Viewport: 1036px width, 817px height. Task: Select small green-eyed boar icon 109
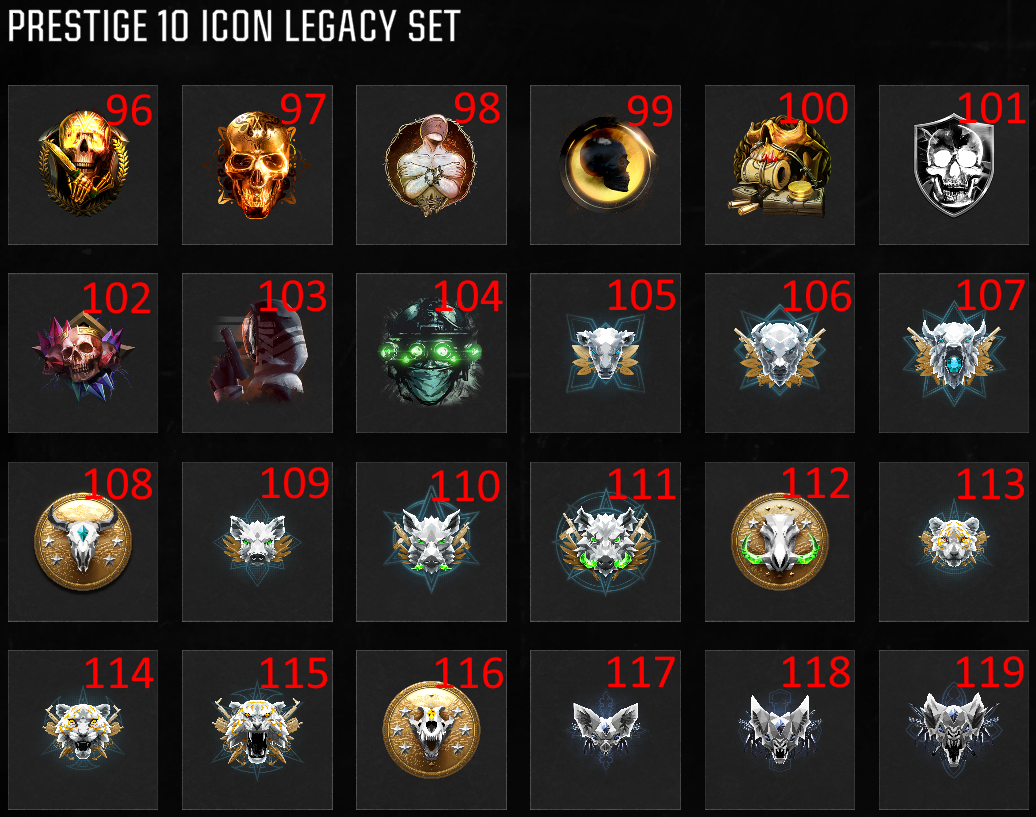click(x=257, y=542)
